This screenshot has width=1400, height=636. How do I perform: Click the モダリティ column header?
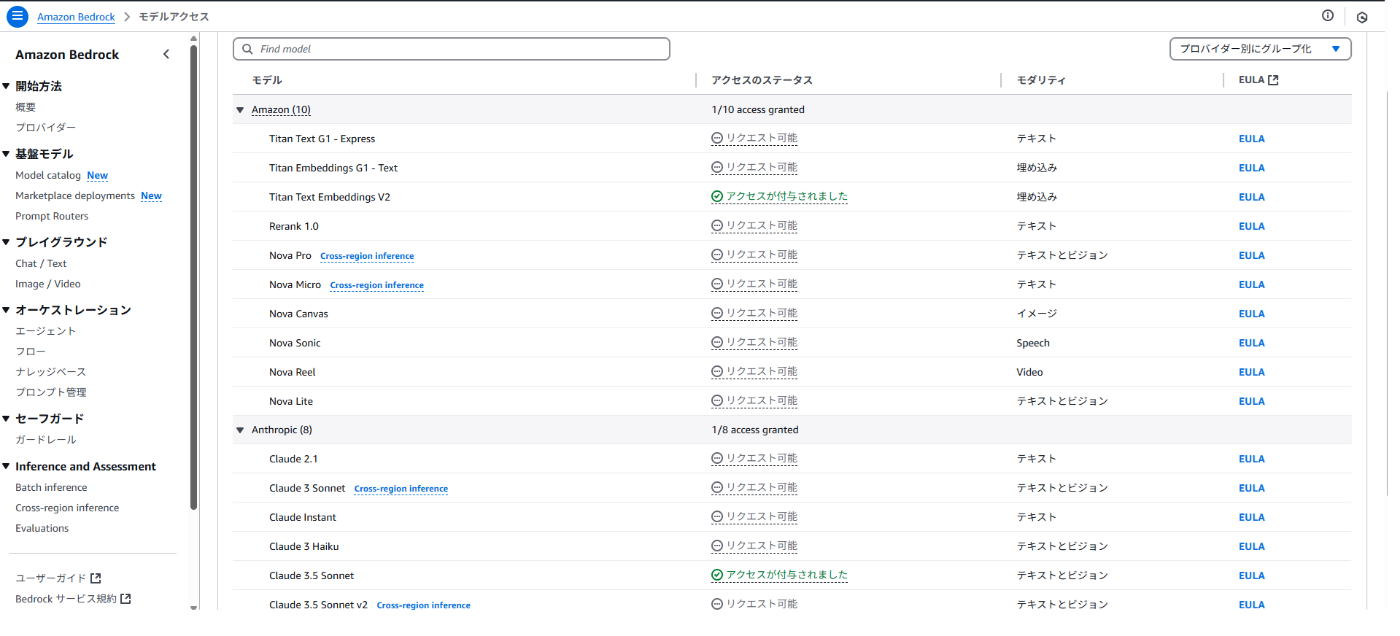[1041, 80]
